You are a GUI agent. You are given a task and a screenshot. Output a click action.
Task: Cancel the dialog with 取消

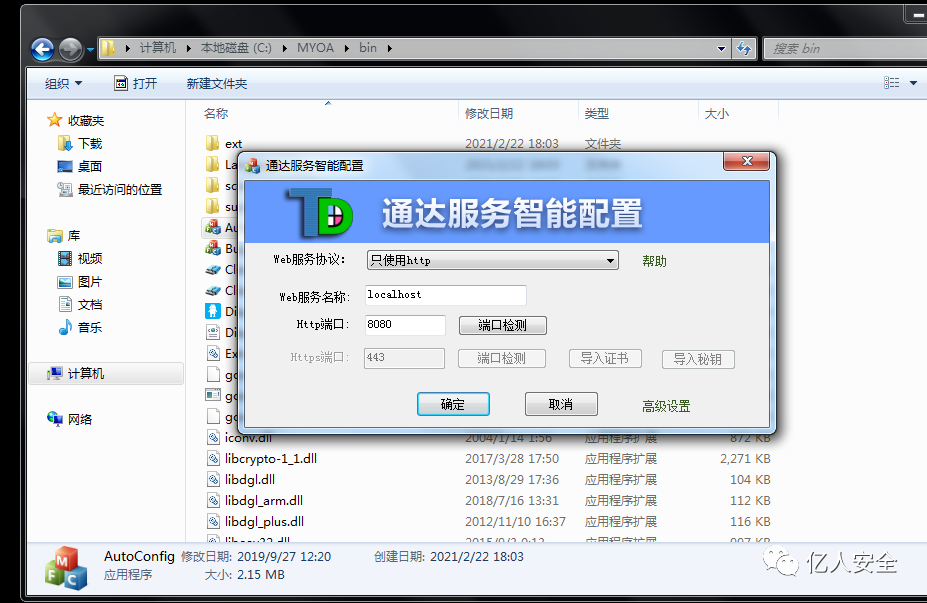pos(561,404)
